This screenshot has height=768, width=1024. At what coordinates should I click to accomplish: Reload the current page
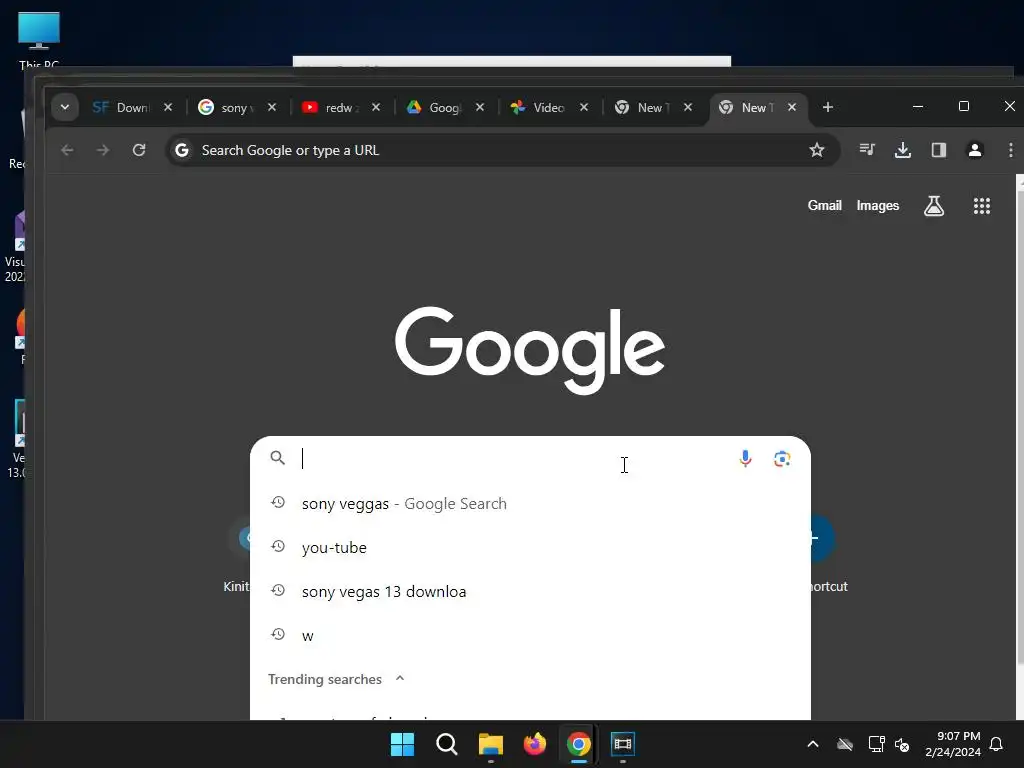(138, 150)
